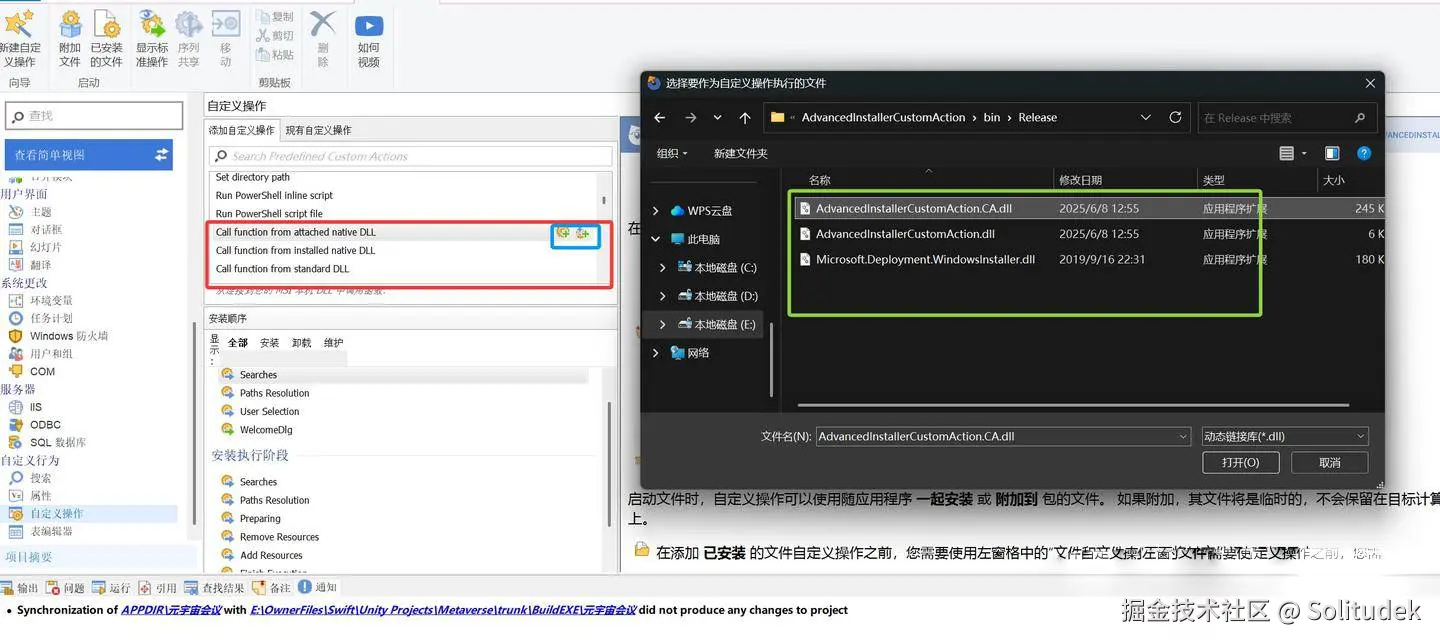Expand WPS云盘 in navigation pane

click(x=656, y=211)
